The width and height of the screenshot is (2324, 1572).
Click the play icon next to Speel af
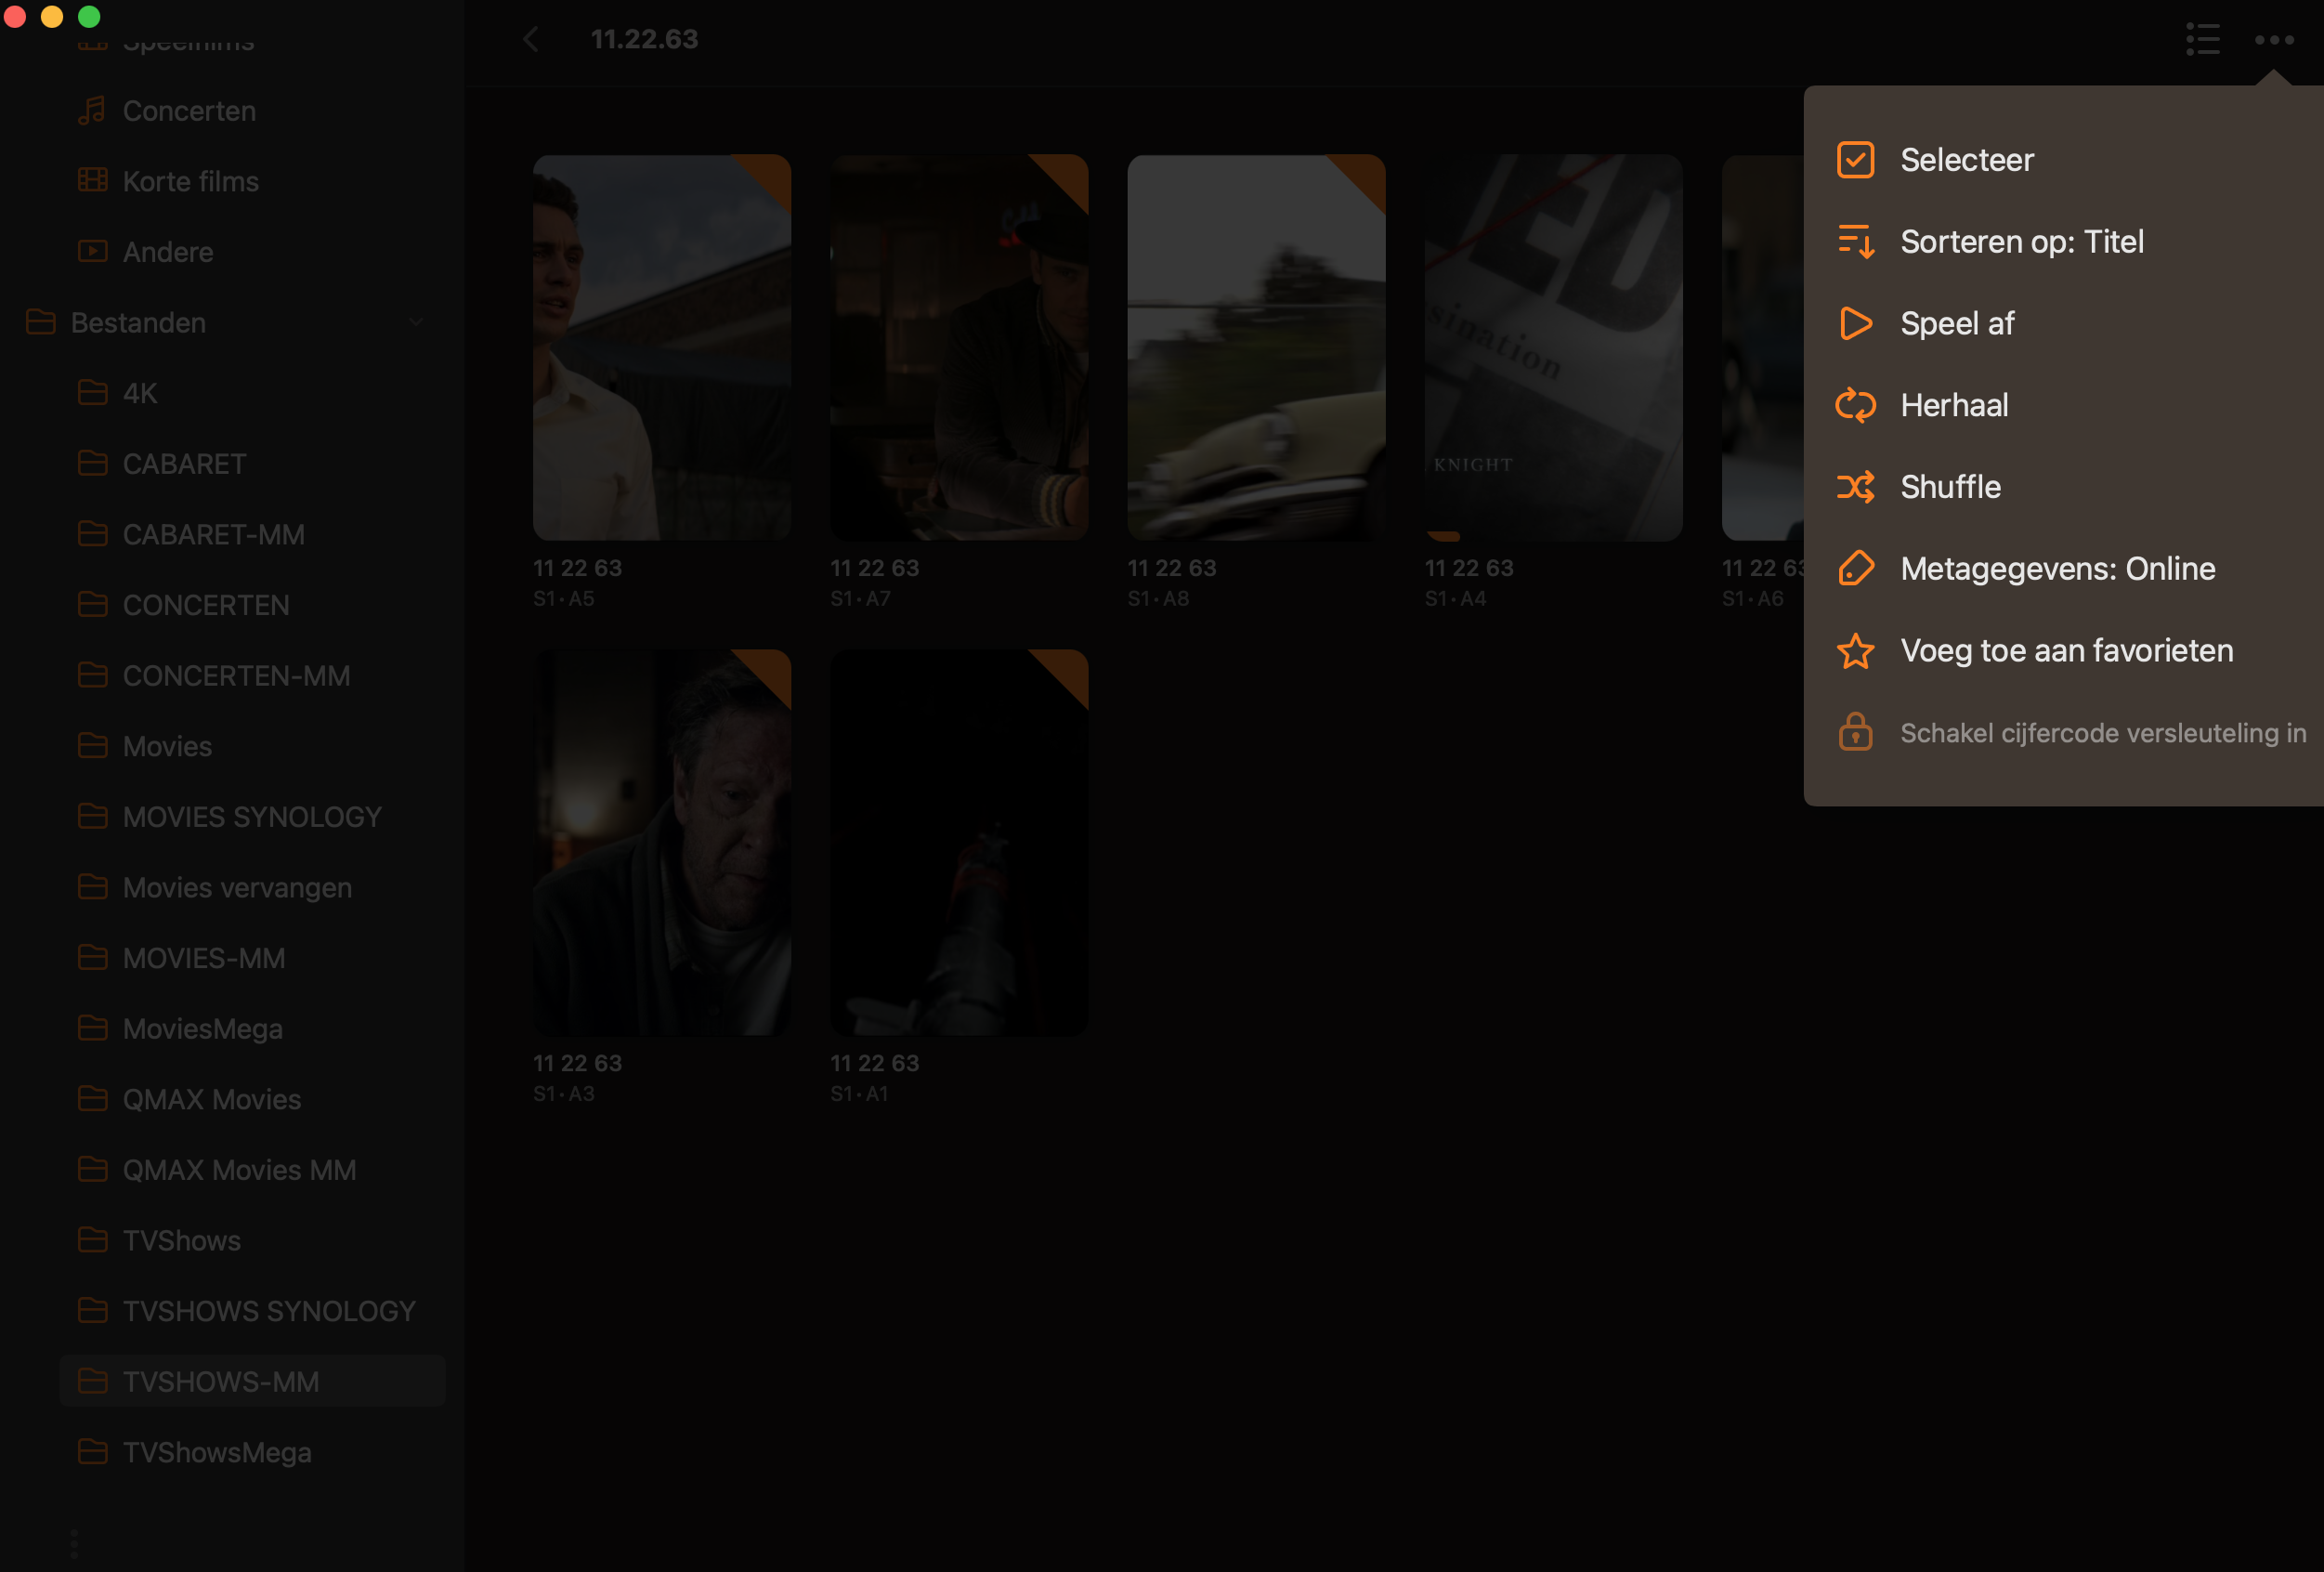tap(1855, 324)
